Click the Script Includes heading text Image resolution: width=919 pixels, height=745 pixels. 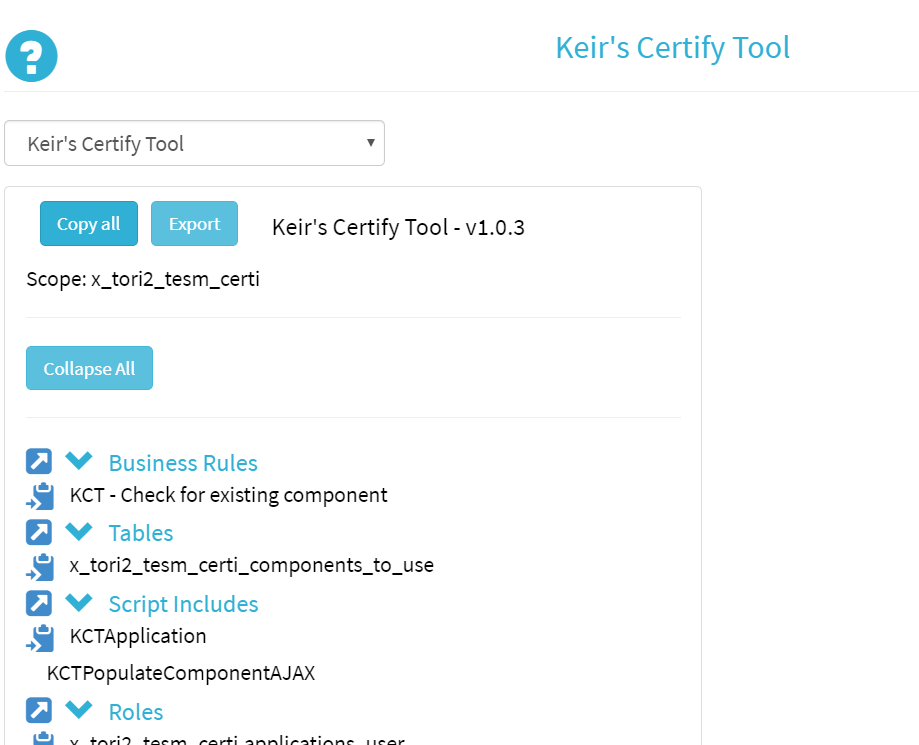[x=183, y=604]
